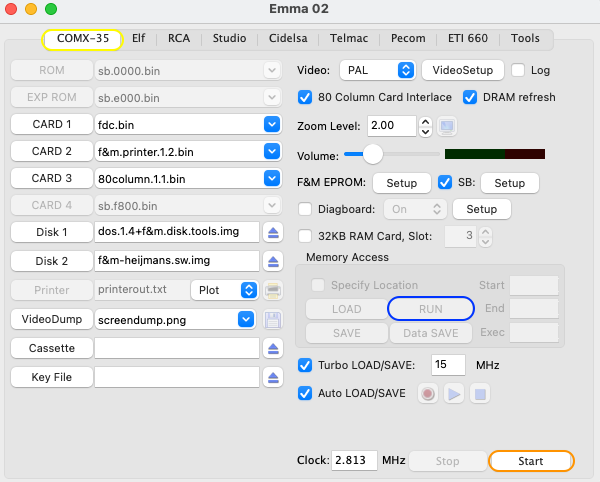
Task: Toggle the SB checkbox
Action: tap(444, 182)
